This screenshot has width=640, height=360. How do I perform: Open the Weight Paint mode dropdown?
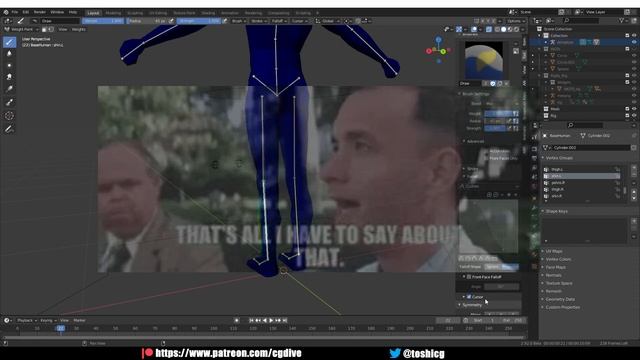tap(21, 29)
